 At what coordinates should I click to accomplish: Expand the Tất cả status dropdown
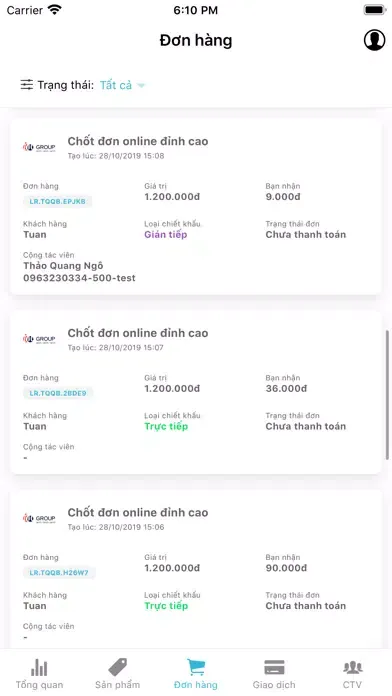tap(123, 85)
